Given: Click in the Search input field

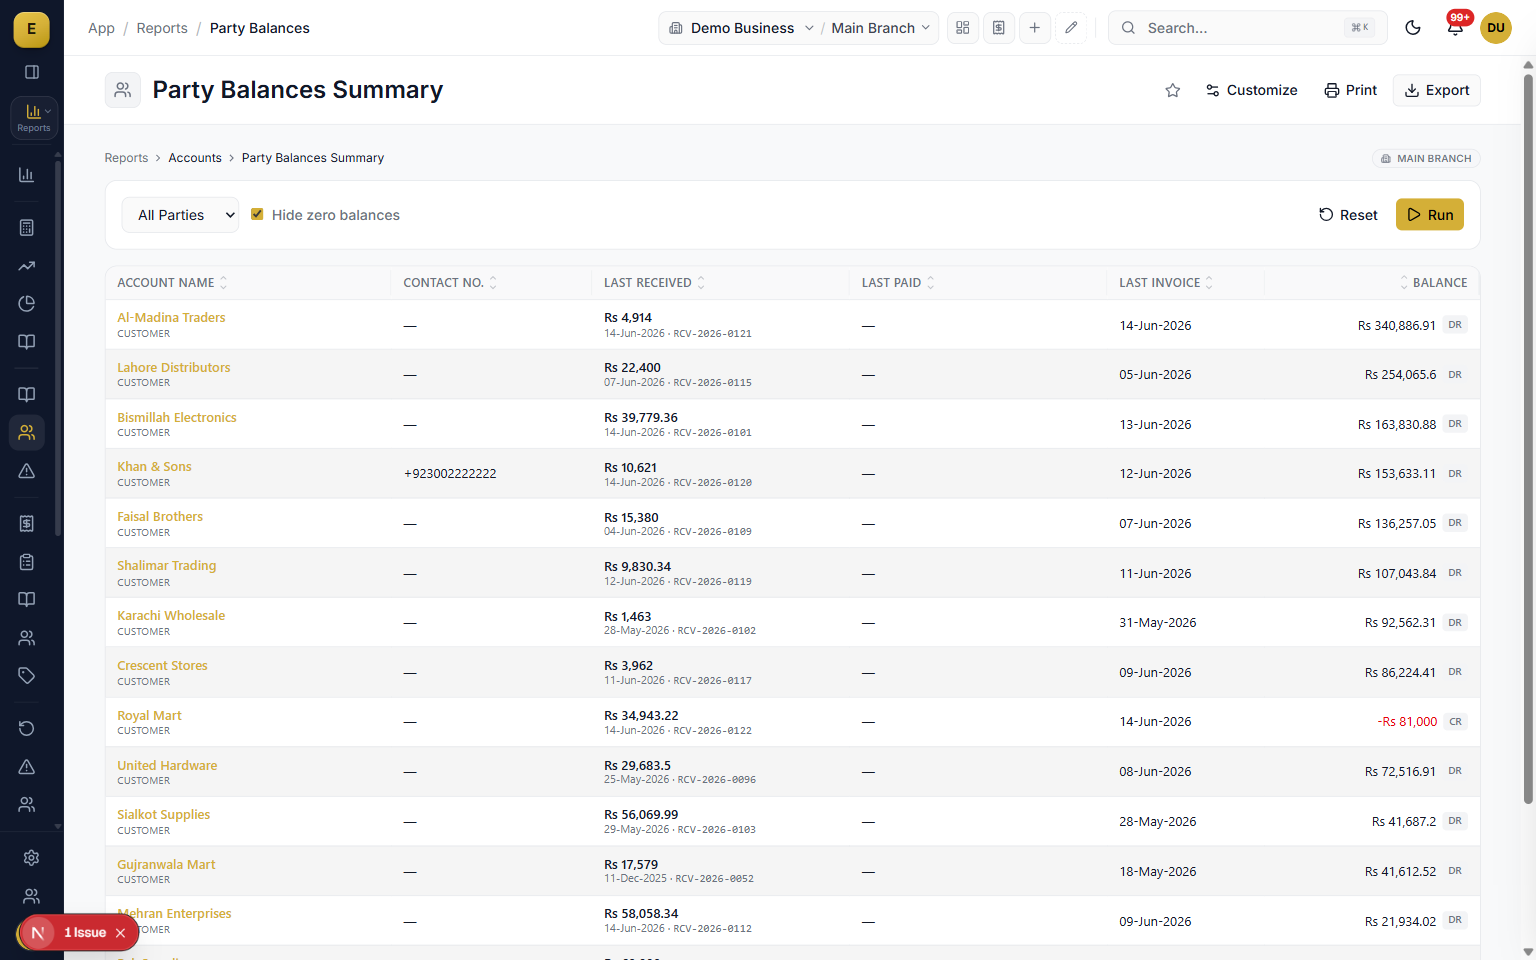Looking at the screenshot, I should pyautogui.click(x=1247, y=28).
